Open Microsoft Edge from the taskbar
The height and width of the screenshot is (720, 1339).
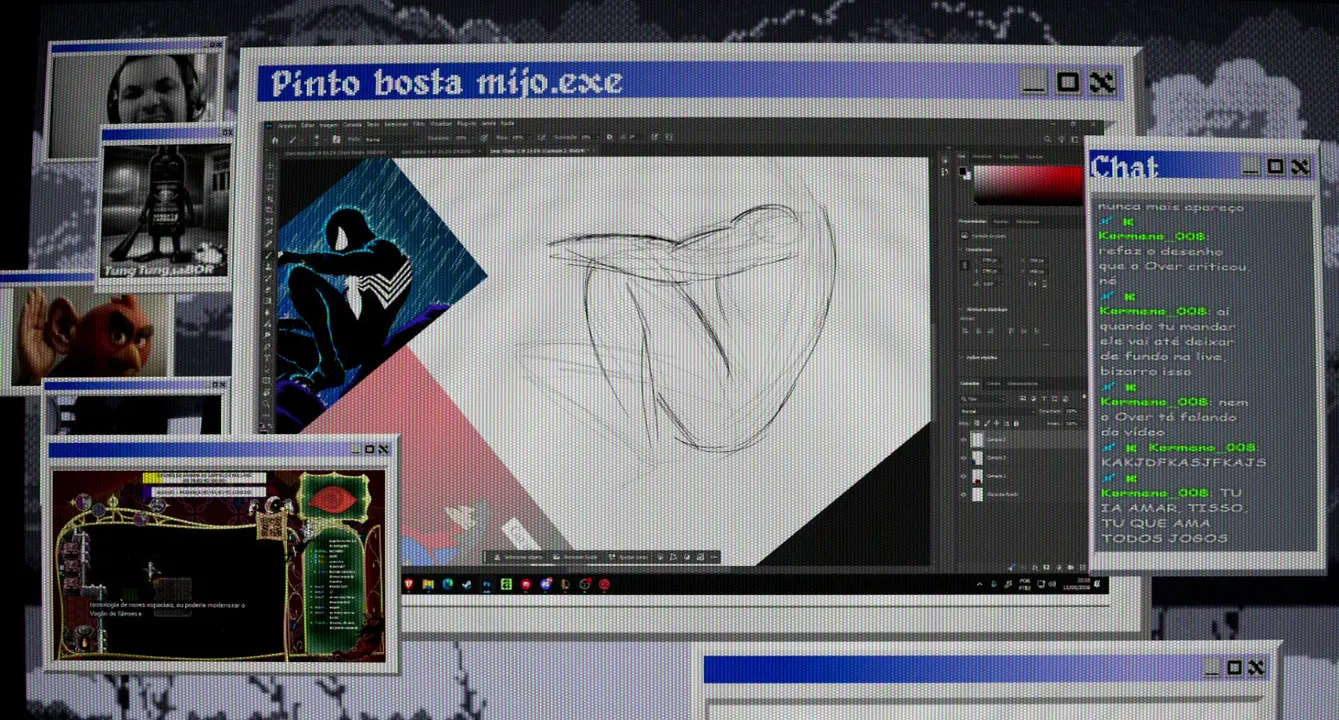click(x=447, y=584)
